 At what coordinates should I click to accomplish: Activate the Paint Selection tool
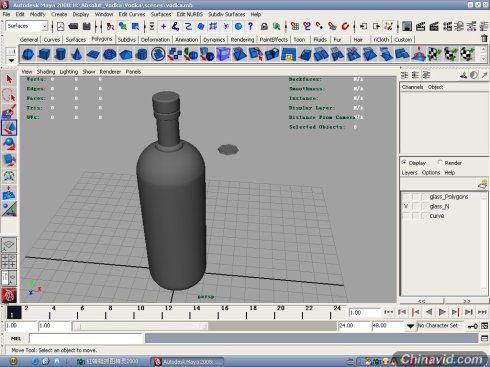pos(9,112)
